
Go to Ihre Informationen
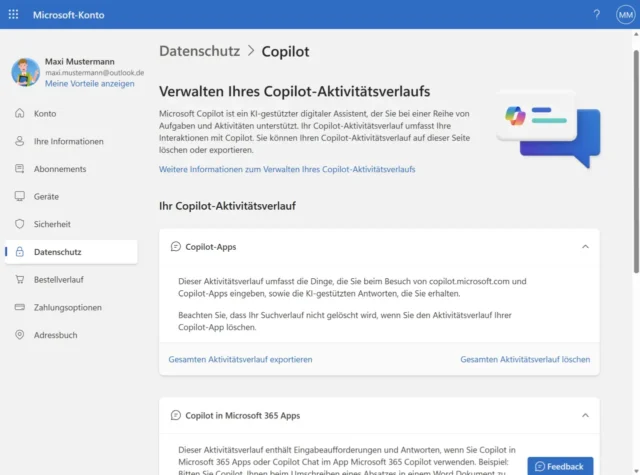coord(71,141)
